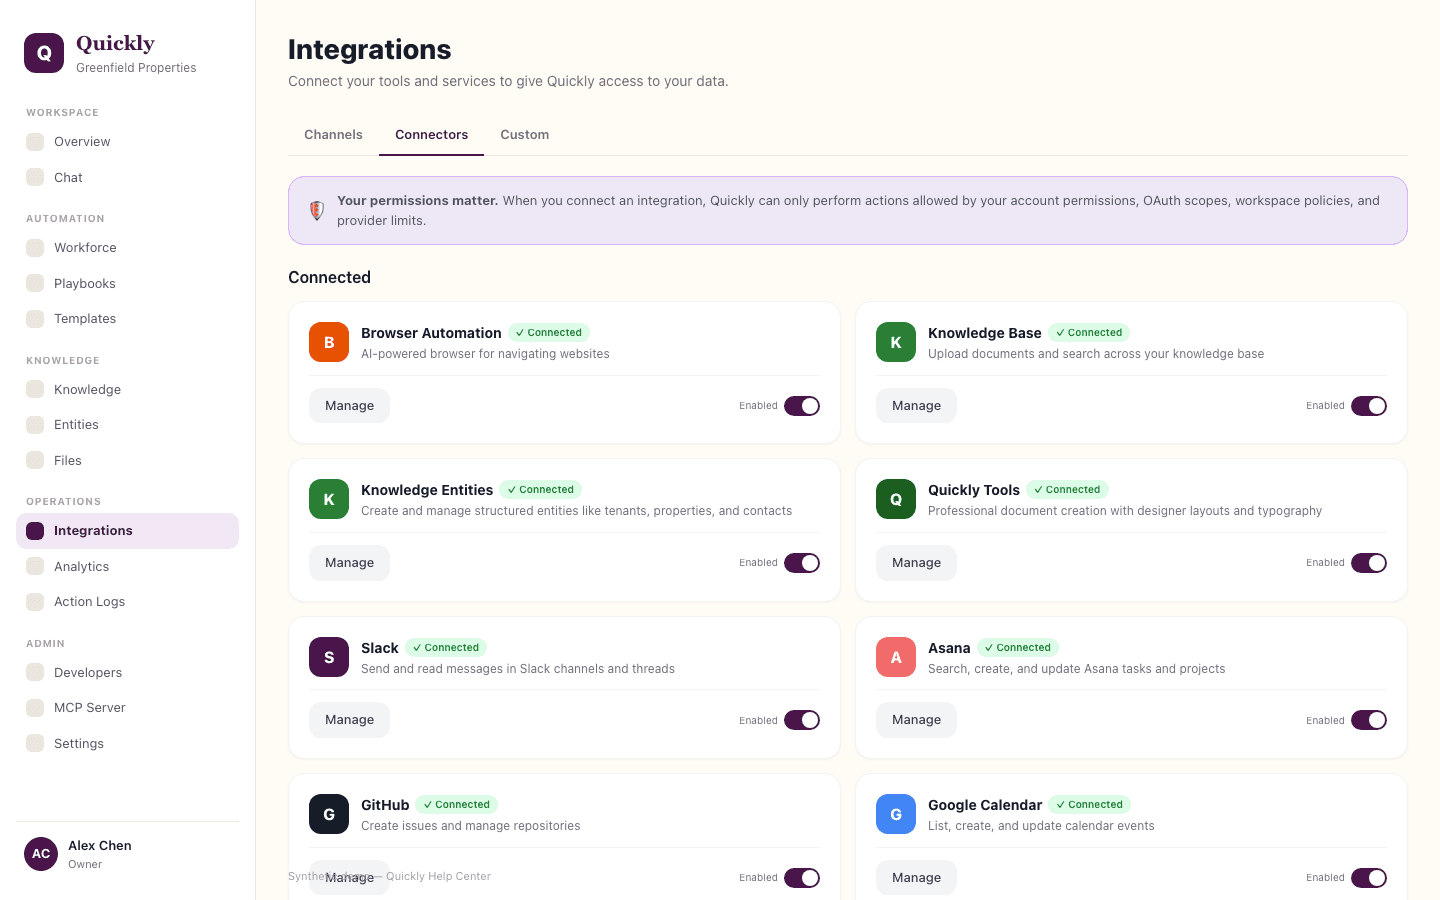This screenshot has width=1440, height=900.
Task: Click the shield icon in permissions banner
Action: [x=317, y=211]
